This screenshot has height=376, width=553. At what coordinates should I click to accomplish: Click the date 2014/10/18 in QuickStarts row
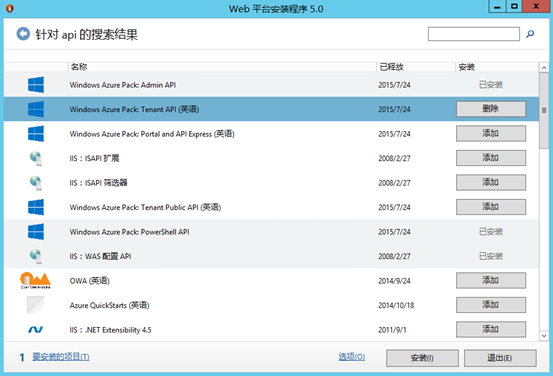[x=396, y=305]
